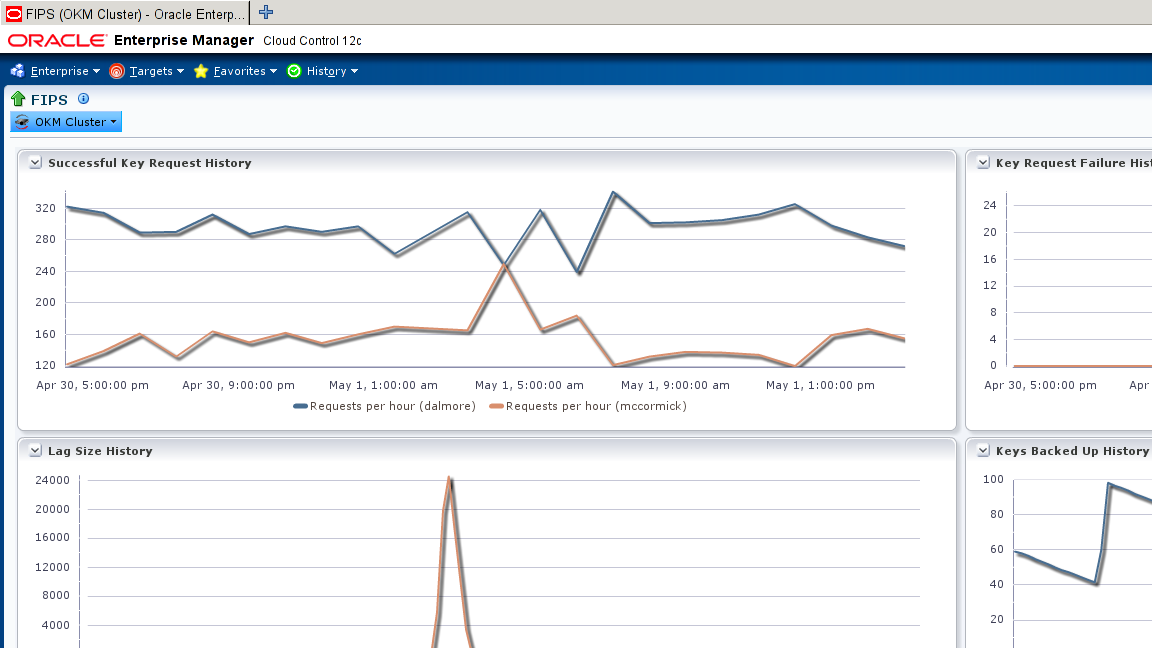Click the History green clock icon

coord(294,71)
